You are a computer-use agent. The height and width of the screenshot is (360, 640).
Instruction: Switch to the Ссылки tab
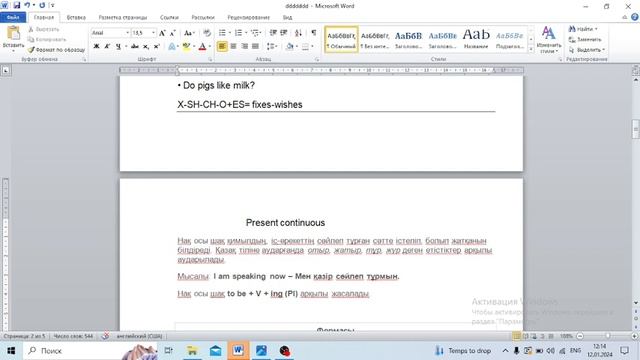[169, 18]
